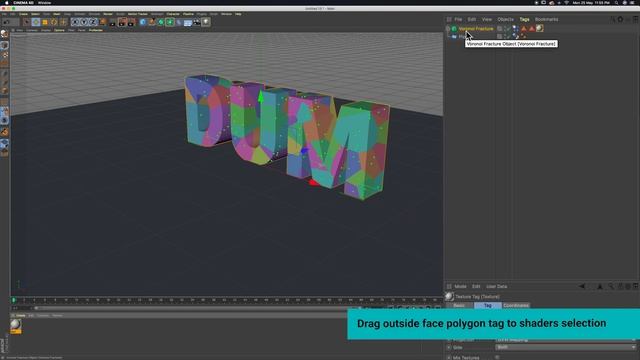This screenshot has height=360, width=640.
Task: Select first polygon selection triangle tag
Action: 524,29
